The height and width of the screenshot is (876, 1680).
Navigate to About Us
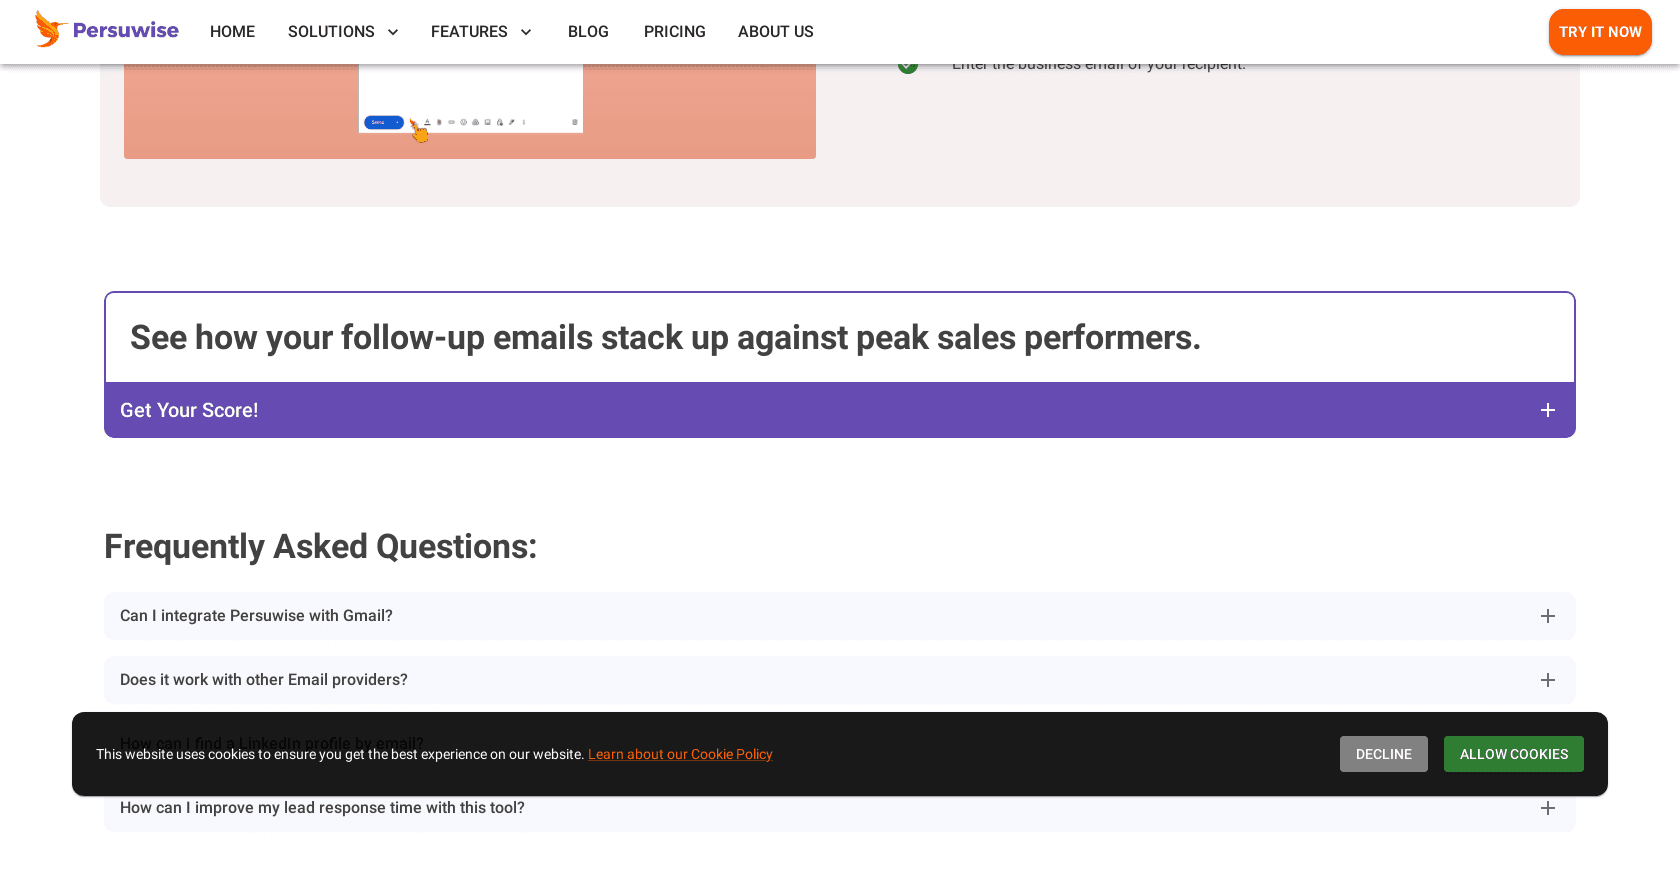(x=775, y=32)
